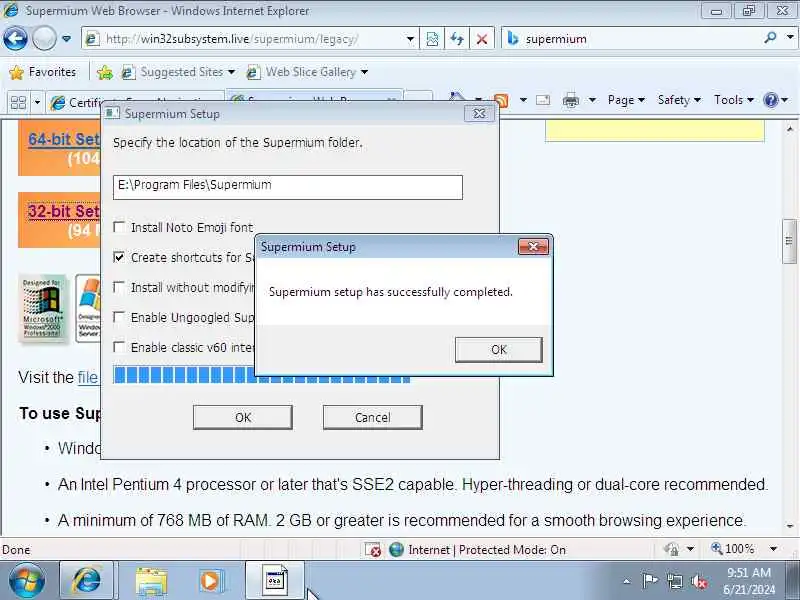This screenshot has width=800, height=600.
Task: Click the scrollbar up arrow
Action: click(x=790, y=129)
